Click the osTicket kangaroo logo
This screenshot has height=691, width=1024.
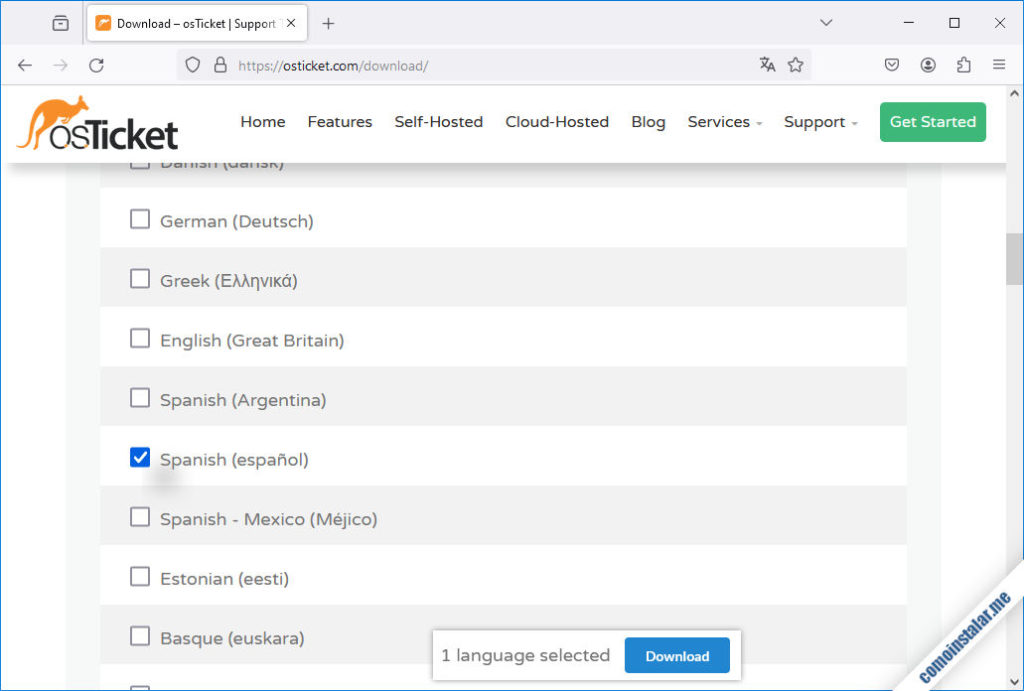pyautogui.click(x=97, y=125)
